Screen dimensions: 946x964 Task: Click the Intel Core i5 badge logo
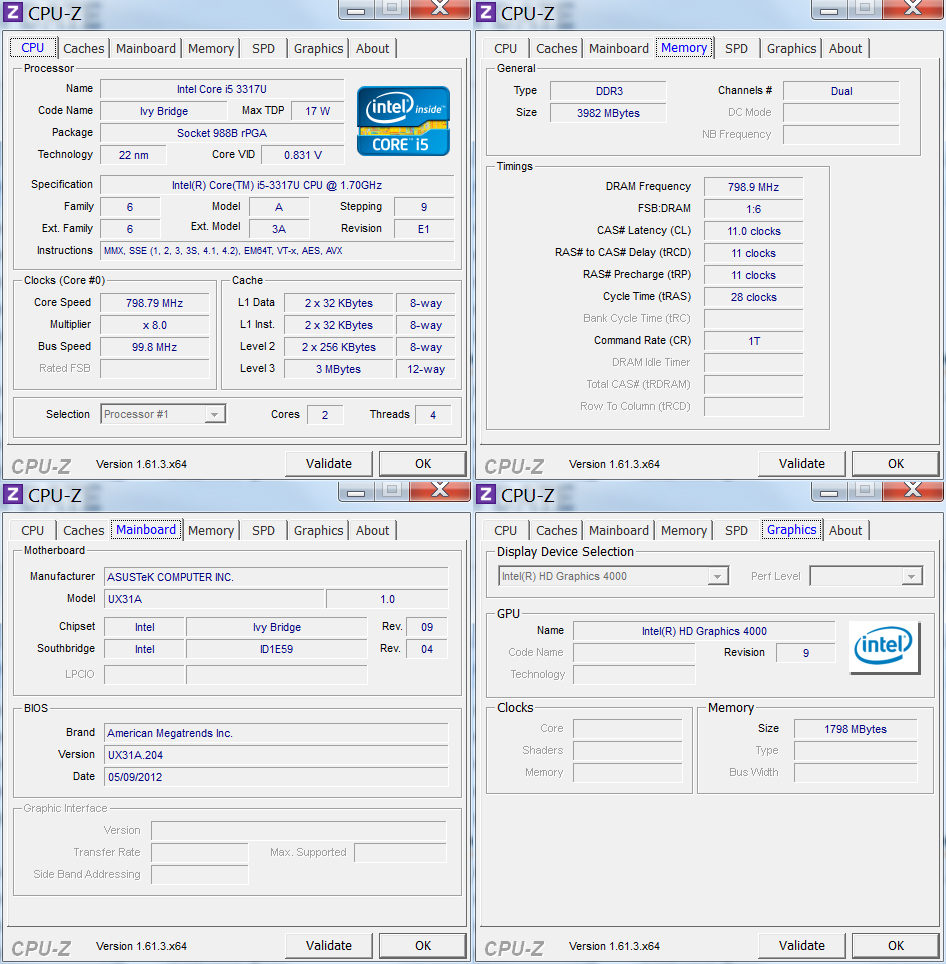click(x=403, y=121)
